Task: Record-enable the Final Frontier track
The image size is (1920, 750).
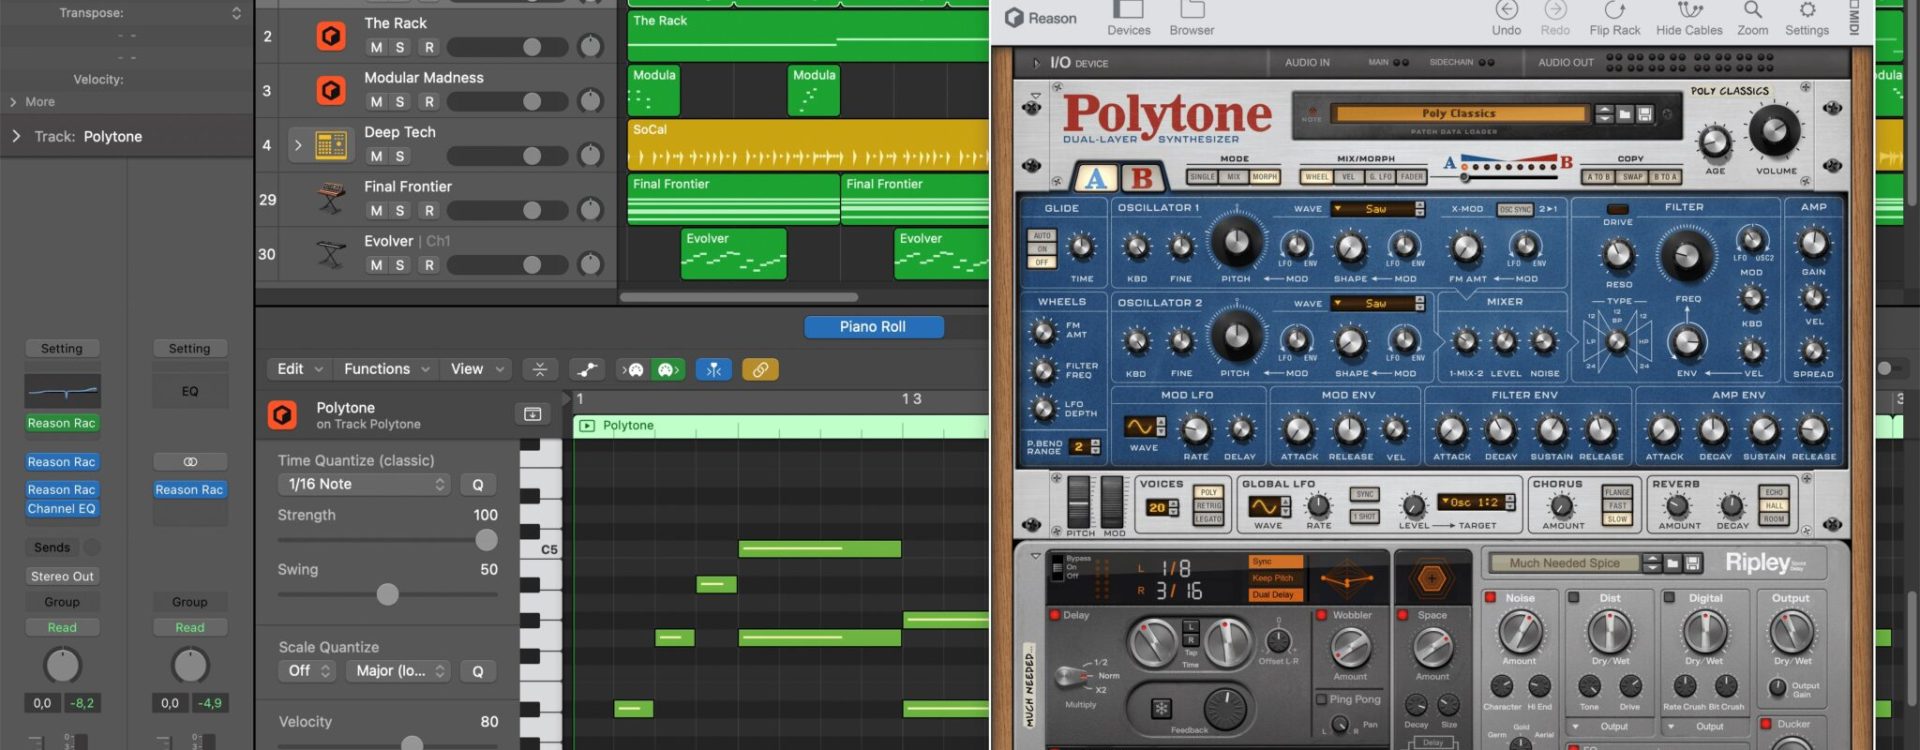Action: coord(429,211)
